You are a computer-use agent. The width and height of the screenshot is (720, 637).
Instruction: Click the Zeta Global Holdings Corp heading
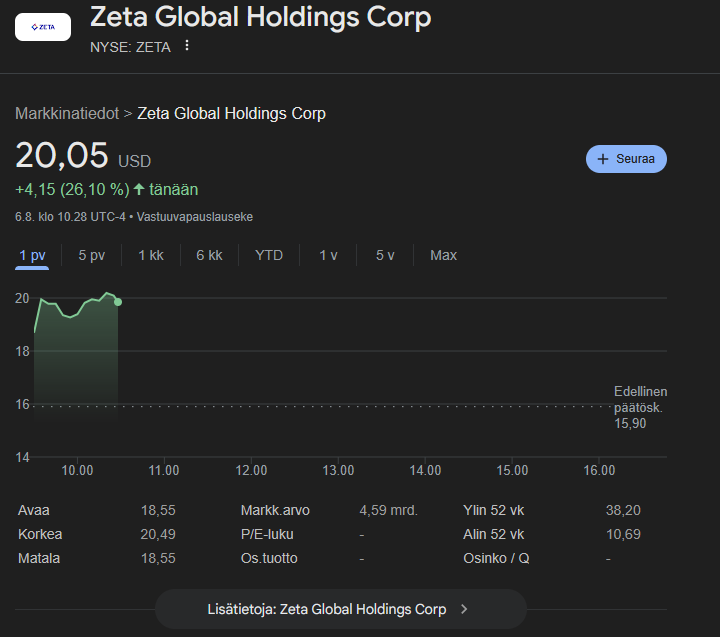coord(260,17)
